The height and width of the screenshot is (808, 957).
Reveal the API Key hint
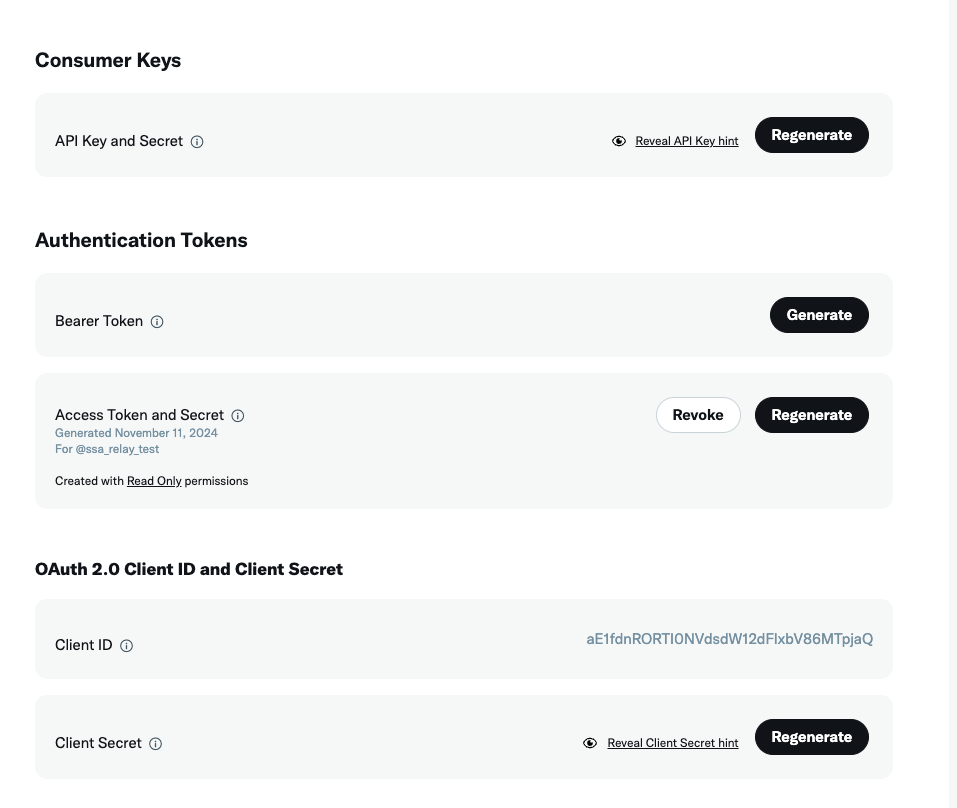(686, 141)
